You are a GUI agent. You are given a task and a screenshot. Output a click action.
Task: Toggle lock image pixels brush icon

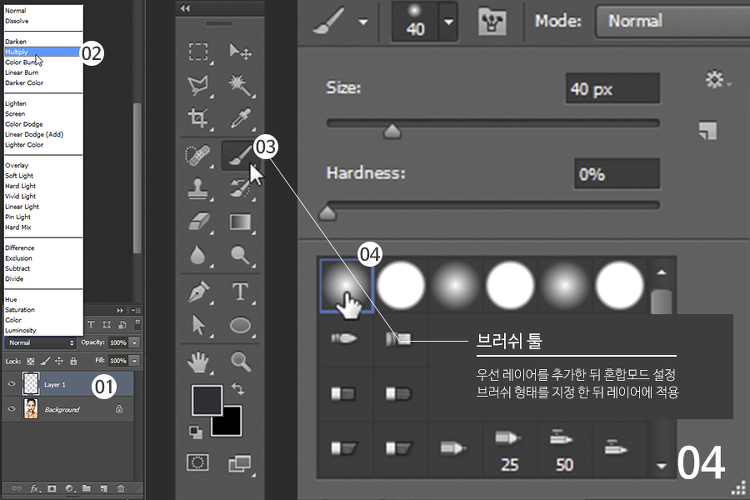pyautogui.click(x=45, y=361)
